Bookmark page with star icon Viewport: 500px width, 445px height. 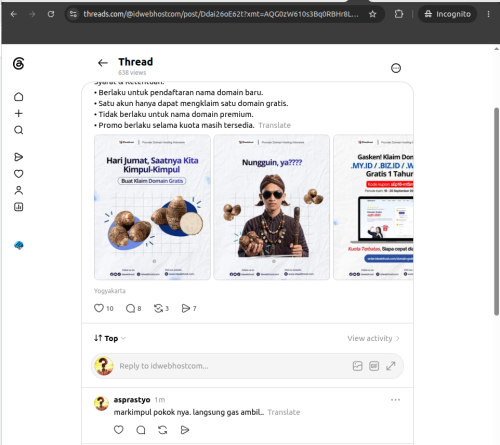coord(372,14)
